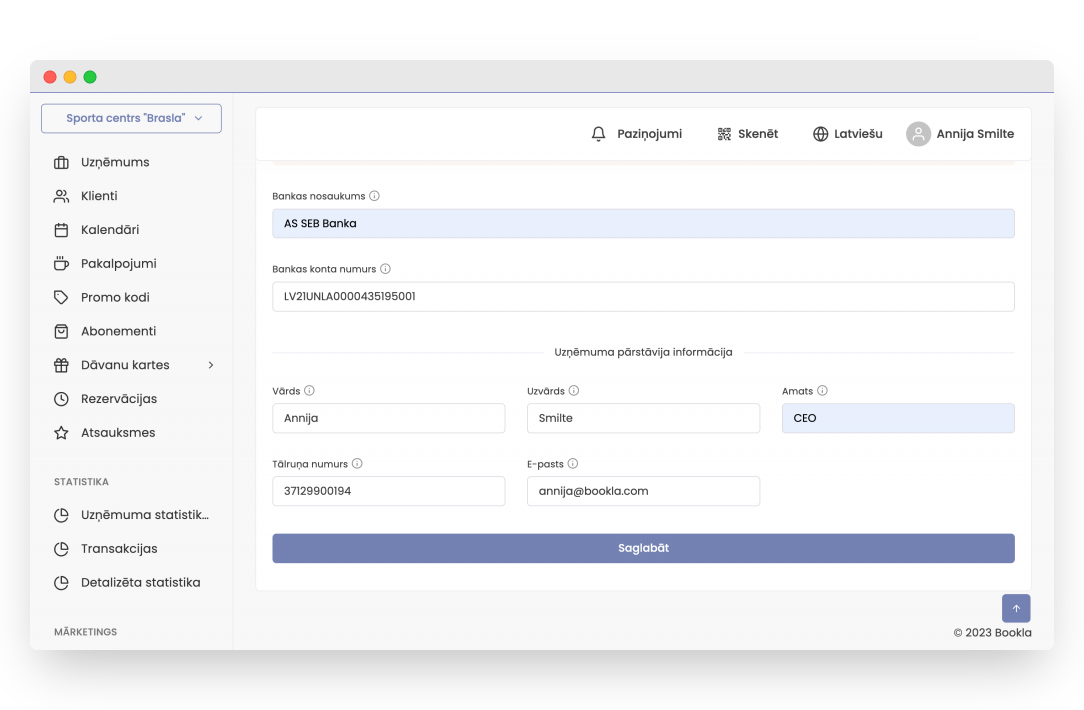This screenshot has height=710, width=1084.
Task: Click the info icon beside Bankas nosaukums
Action: (375, 196)
